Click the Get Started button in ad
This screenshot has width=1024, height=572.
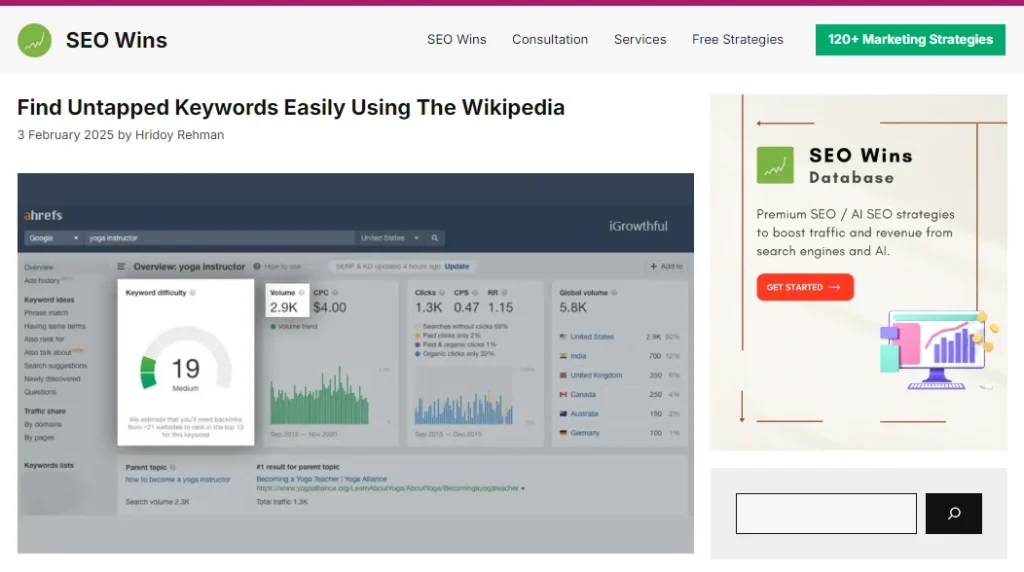pos(805,287)
